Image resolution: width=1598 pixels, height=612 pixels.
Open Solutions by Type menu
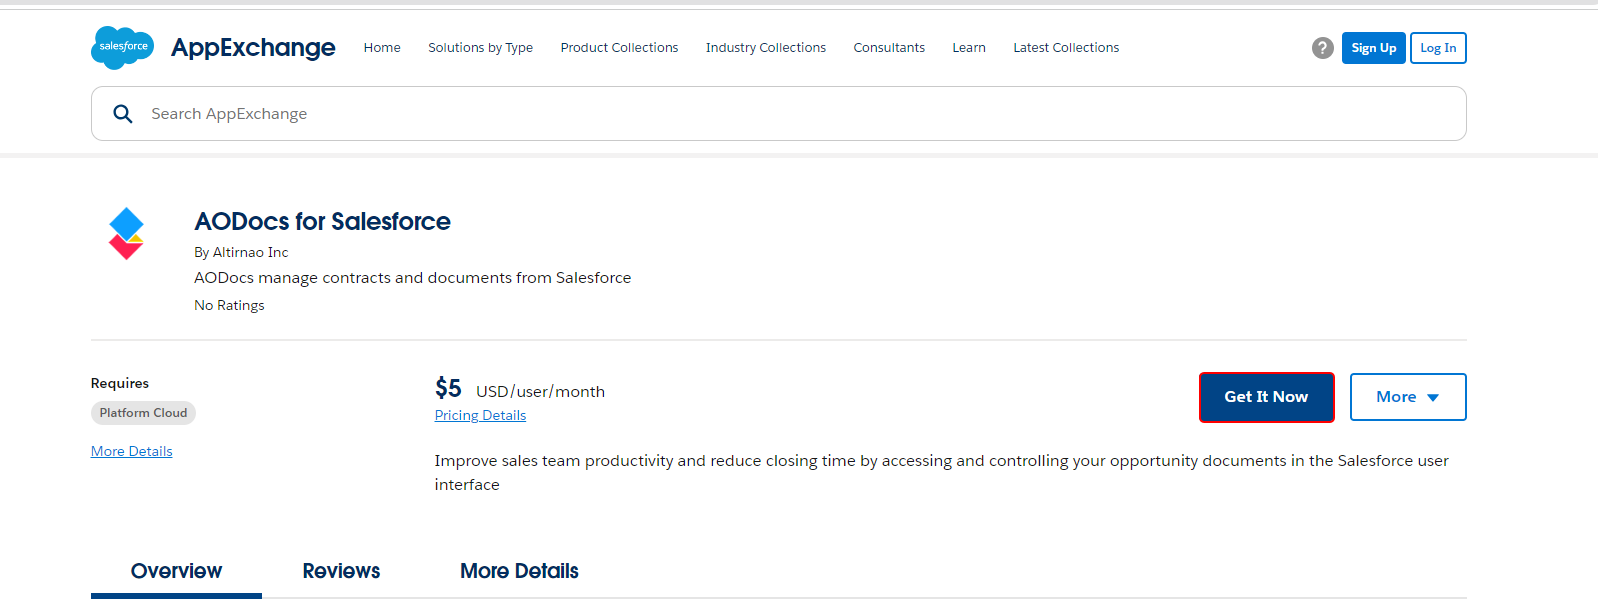pos(480,48)
